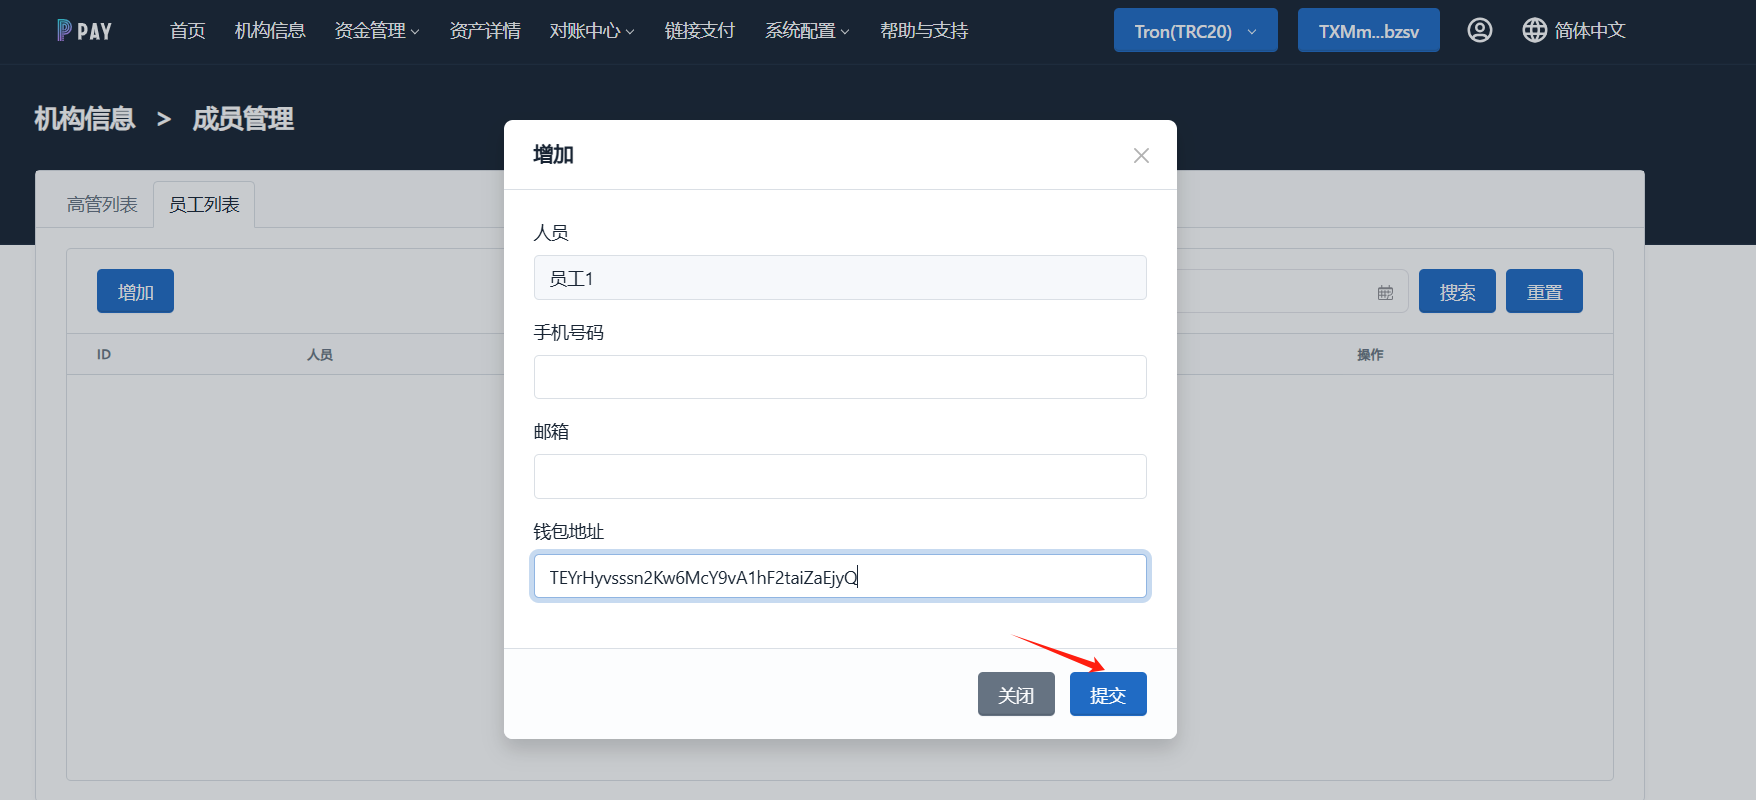Open 帮助与支持

tap(924, 31)
